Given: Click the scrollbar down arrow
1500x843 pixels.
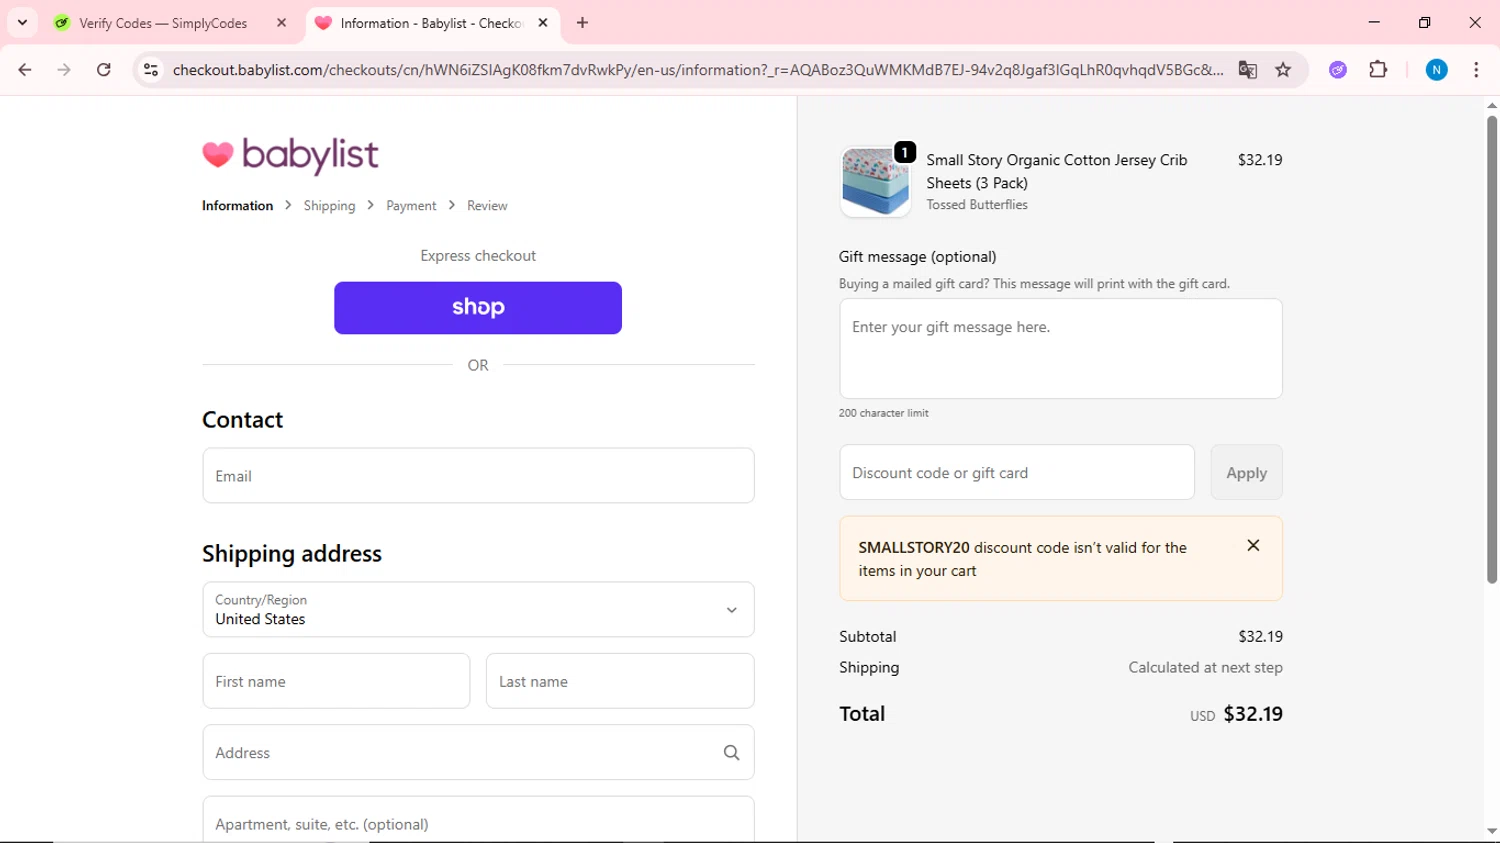Looking at the screenshot, I should [1492, 832].
